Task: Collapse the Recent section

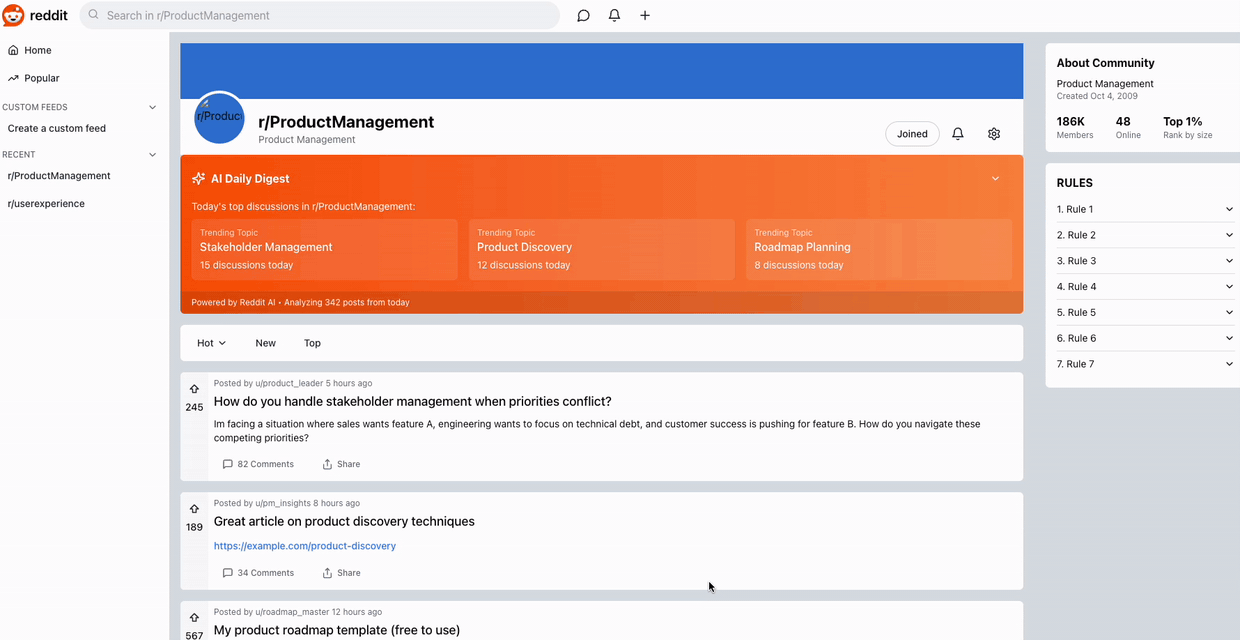Action: (153, 155)
